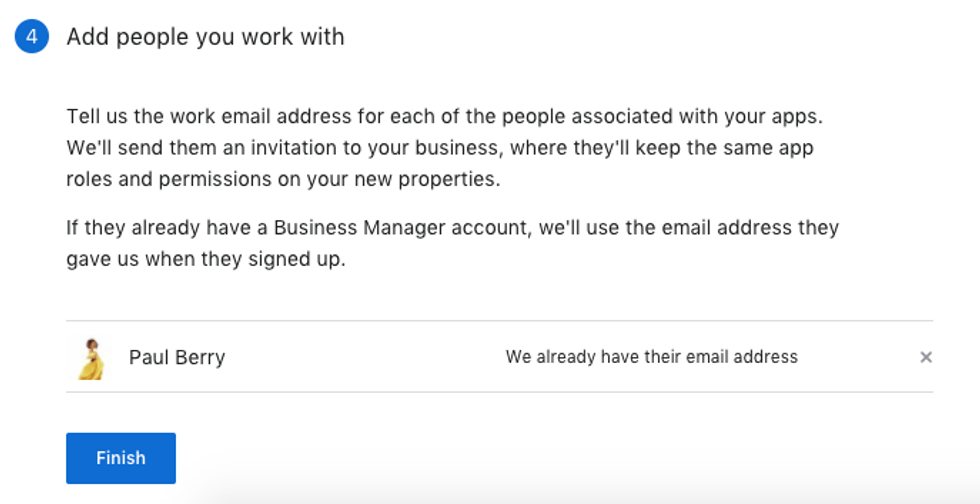Click the line starting "We'll send them"

pyautogui.click(x=440, y=148)
